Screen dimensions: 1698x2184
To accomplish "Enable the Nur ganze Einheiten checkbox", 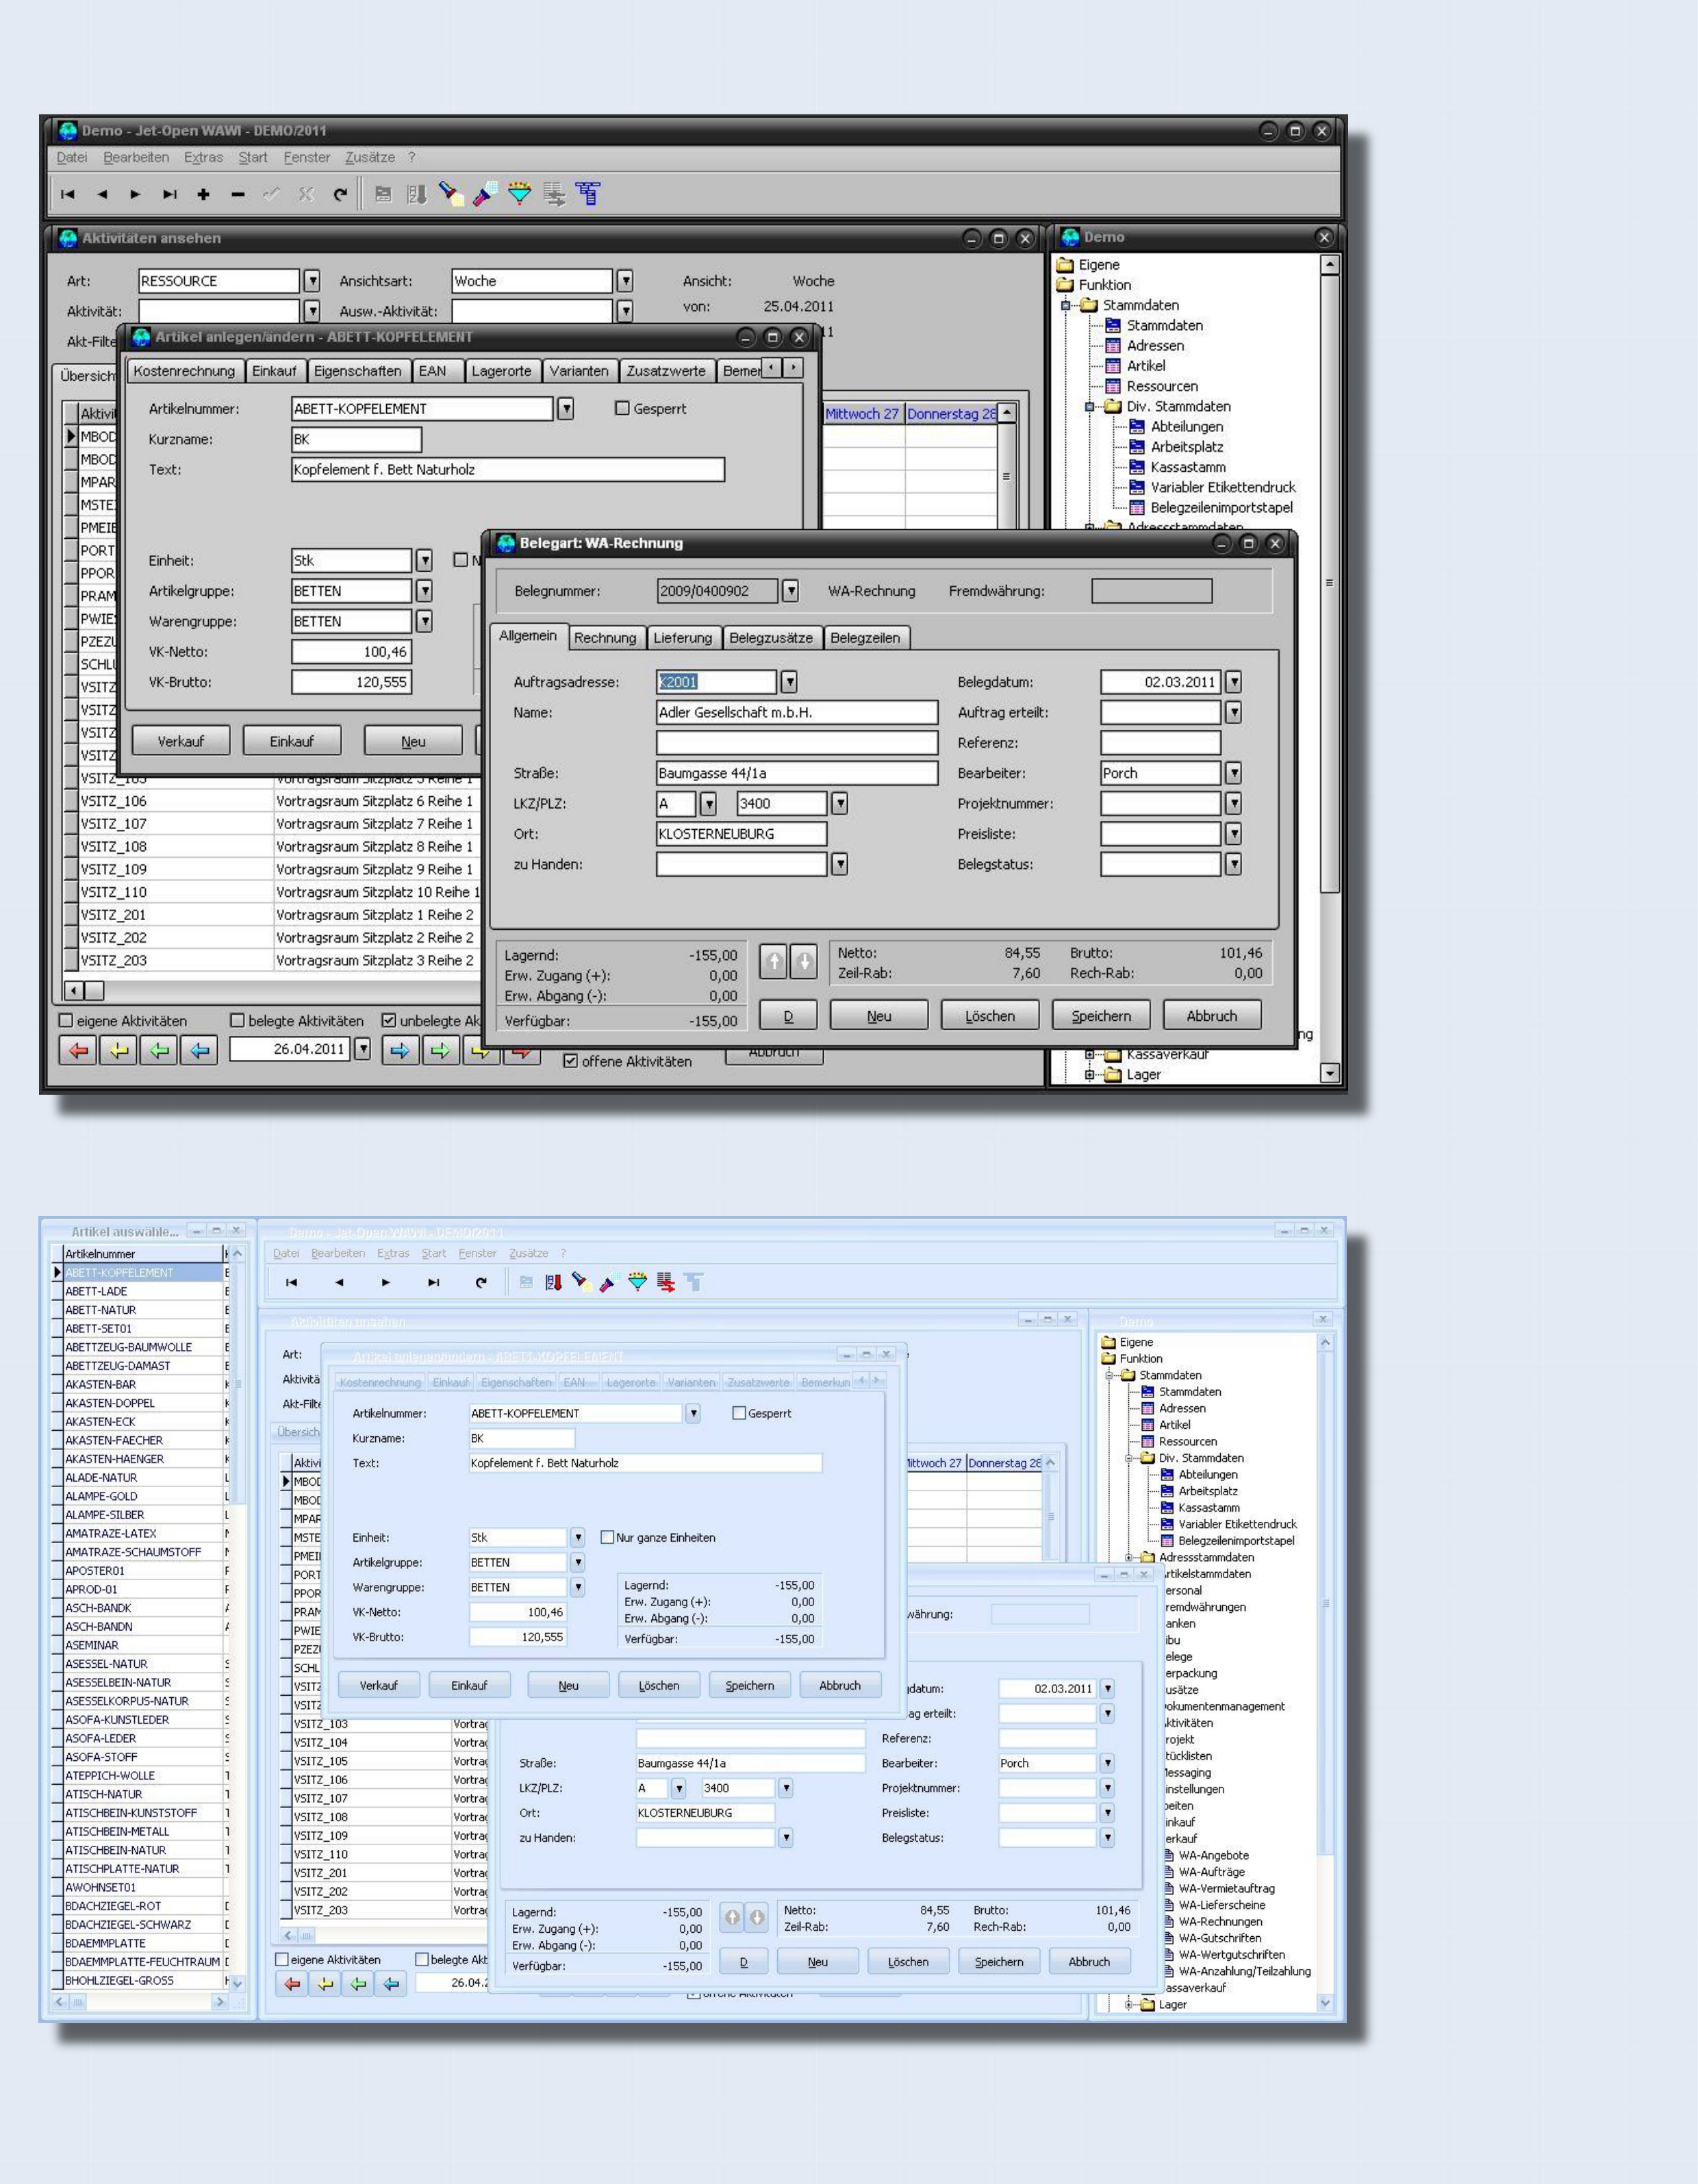I will [x=607, y=1537].
